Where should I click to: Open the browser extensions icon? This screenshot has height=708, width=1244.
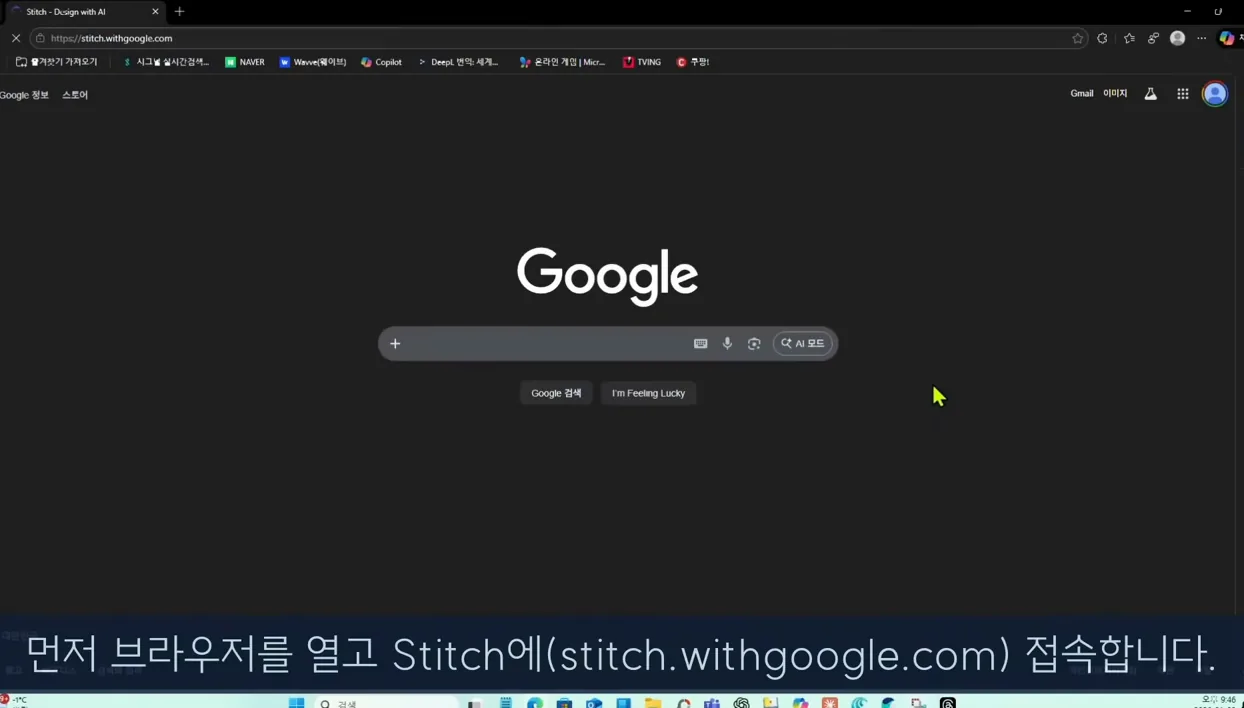(x=1102, y=38)
